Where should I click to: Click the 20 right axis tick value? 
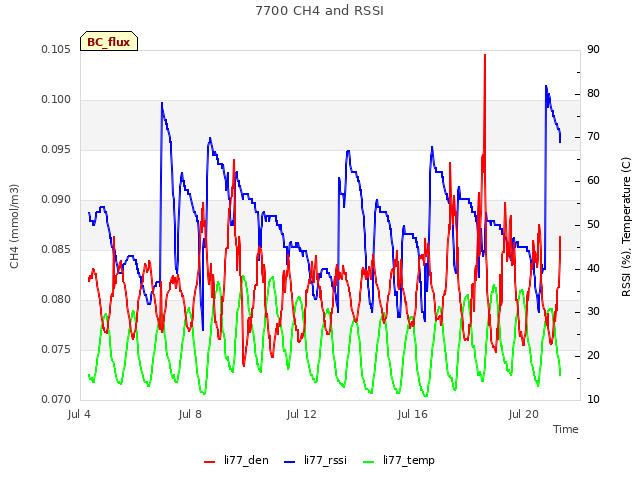[593, 356]
